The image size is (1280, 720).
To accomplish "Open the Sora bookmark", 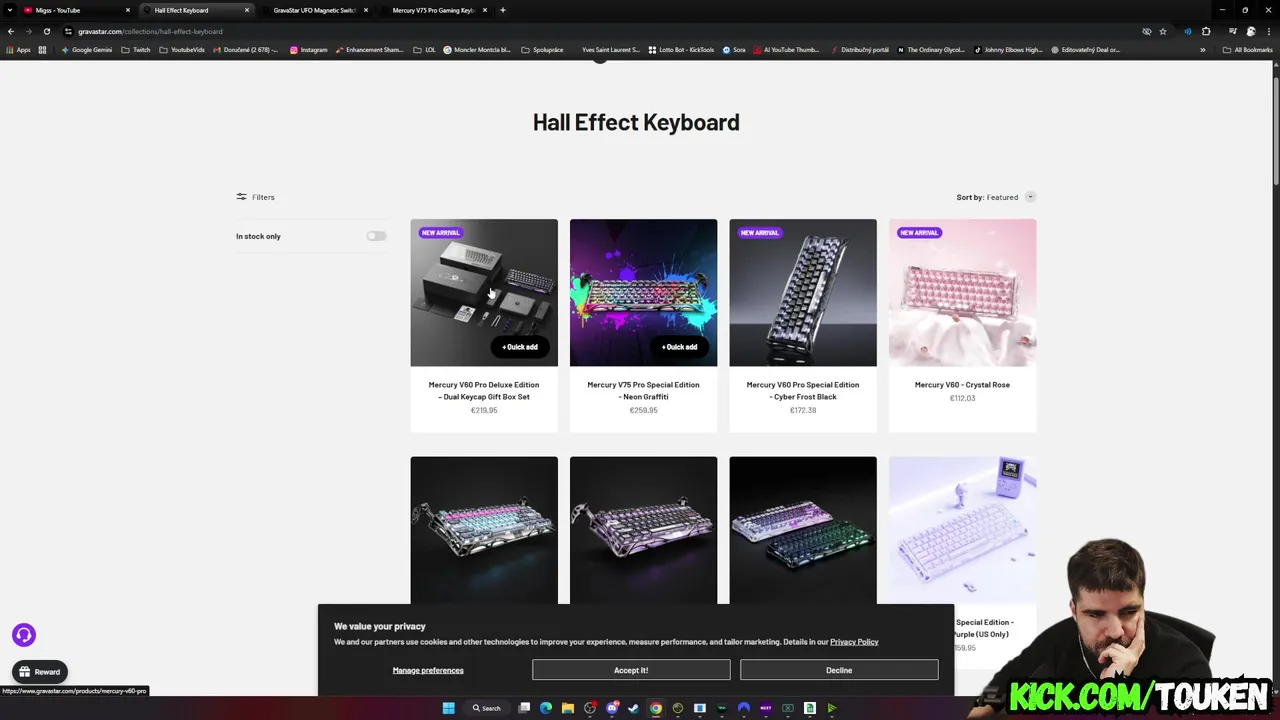I will click(735, 50).
